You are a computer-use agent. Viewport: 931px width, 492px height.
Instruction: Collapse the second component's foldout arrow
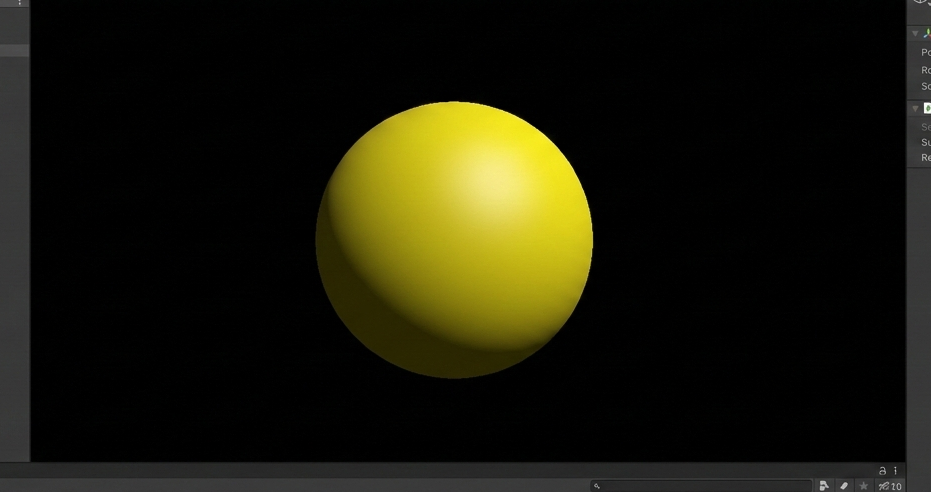915,108
